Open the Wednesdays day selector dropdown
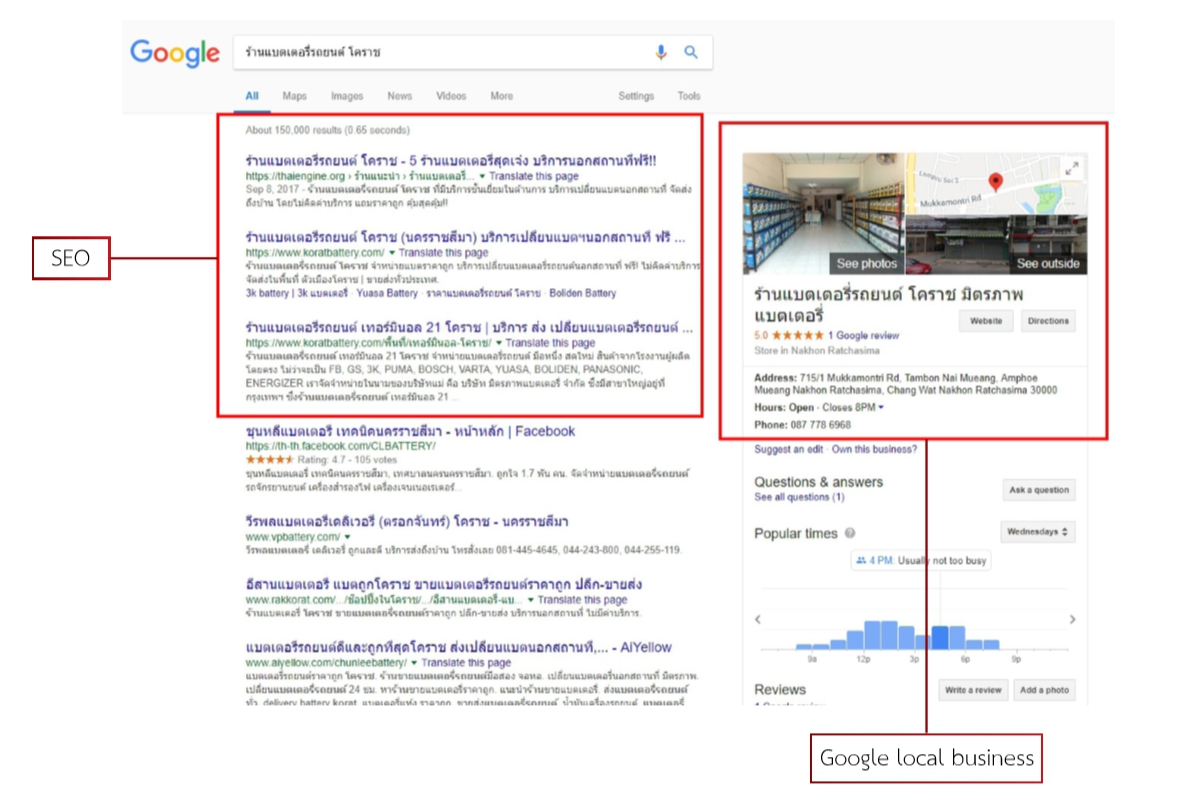The height and width of the screenshot is (810, 1200). pyautogui.click(x=1038, y=532)
